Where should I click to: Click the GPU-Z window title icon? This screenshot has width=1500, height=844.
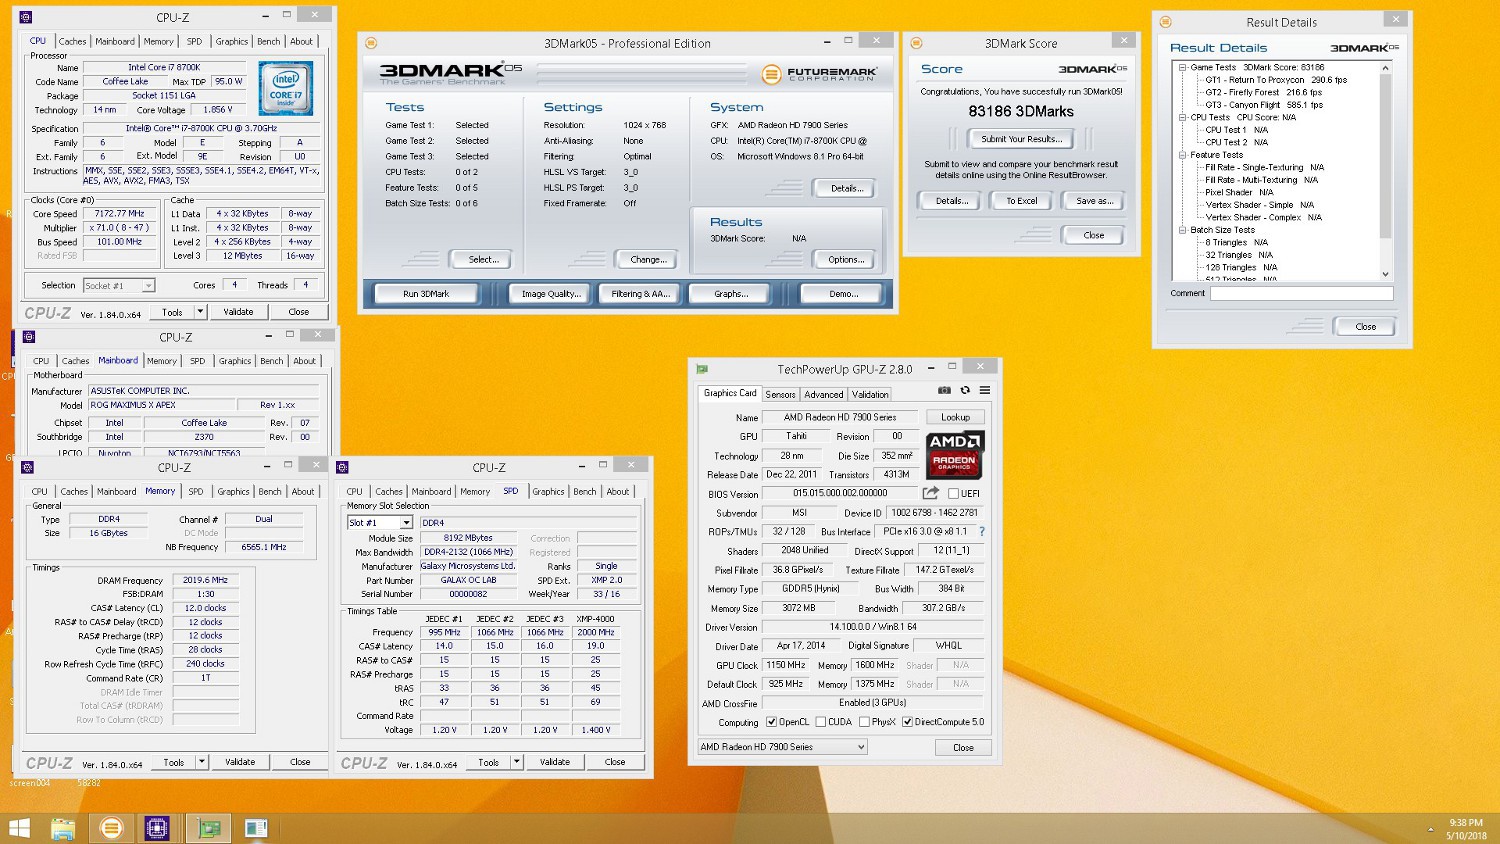pos(702,369)
